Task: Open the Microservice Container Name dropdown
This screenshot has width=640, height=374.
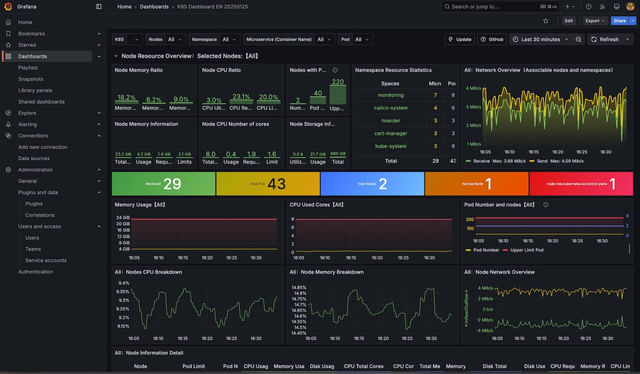Action: tap(324, 40)
